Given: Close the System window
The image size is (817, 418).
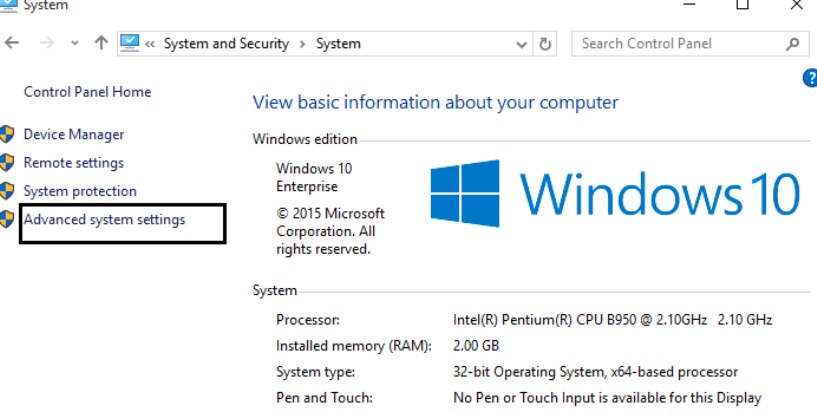Looking at the screenshot, I should pyautogui.click(x=797, y=5).
